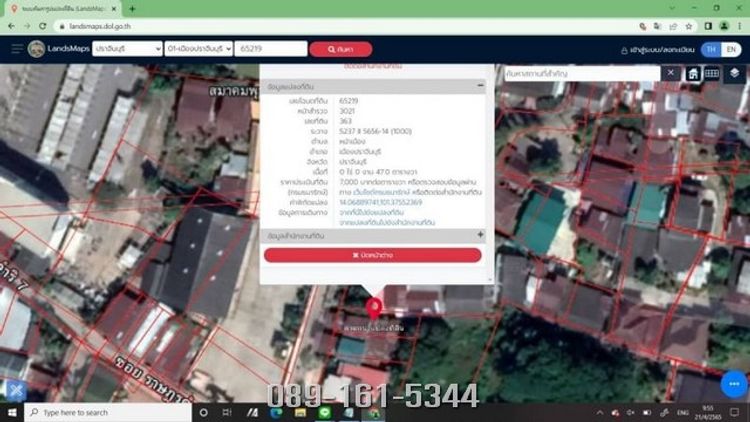Click parcel number value 65219 in popup
Viewport: 750px width, 422px height.
point(349,101)
